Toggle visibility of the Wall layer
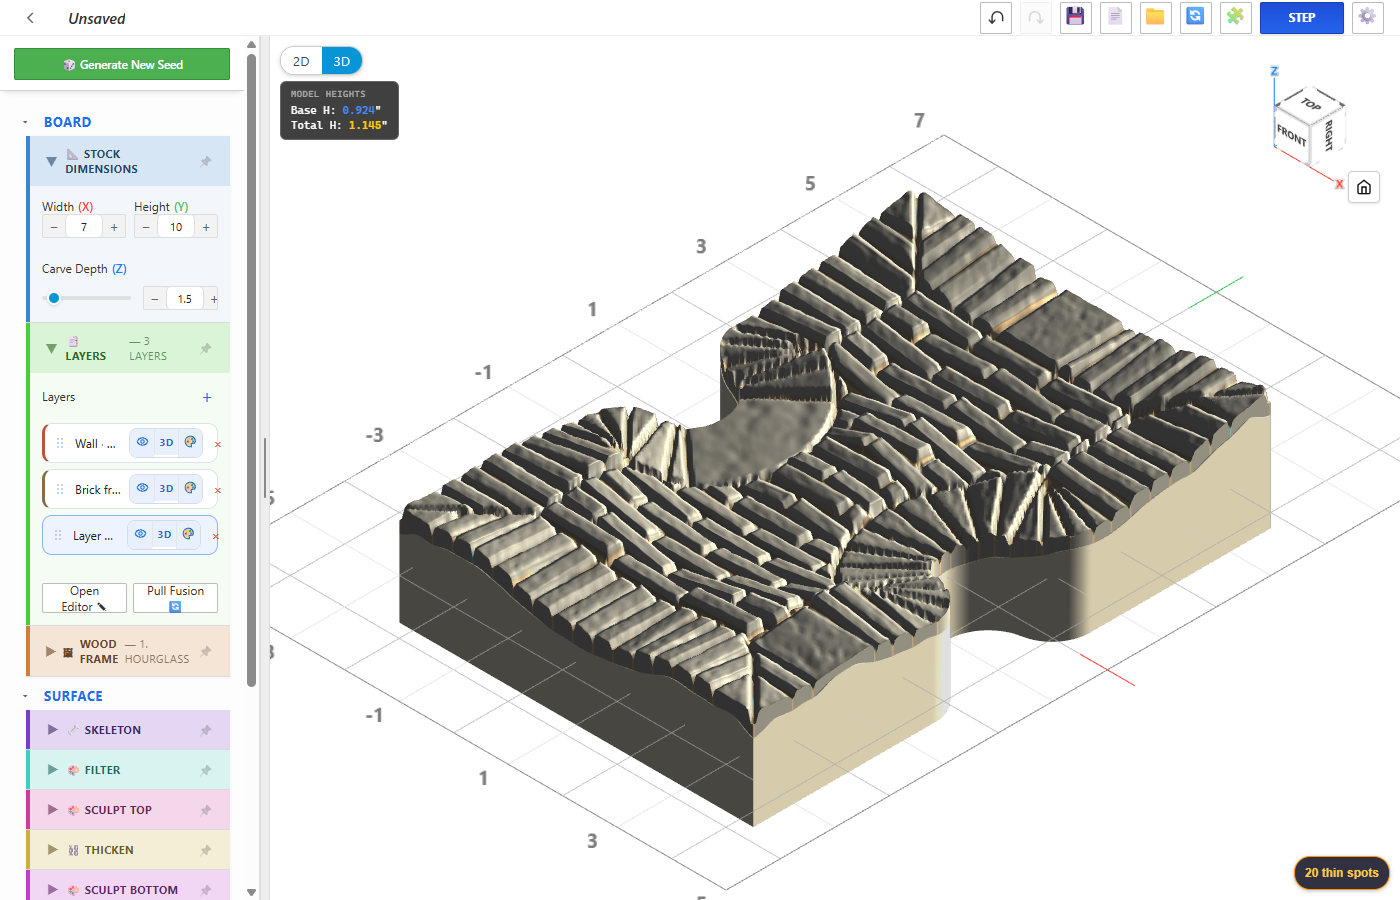 [143, 442]
